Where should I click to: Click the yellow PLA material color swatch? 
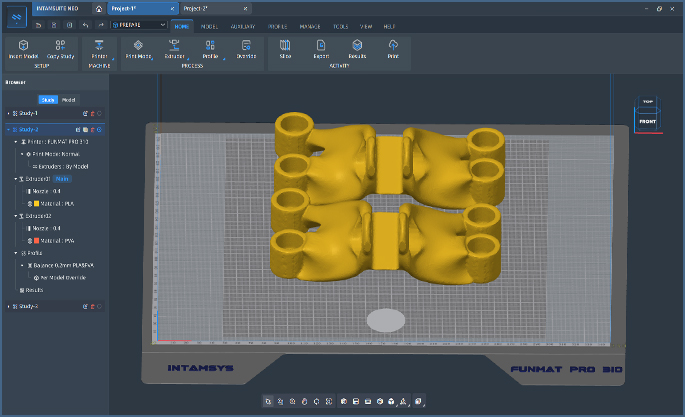[x=36, y=202]
